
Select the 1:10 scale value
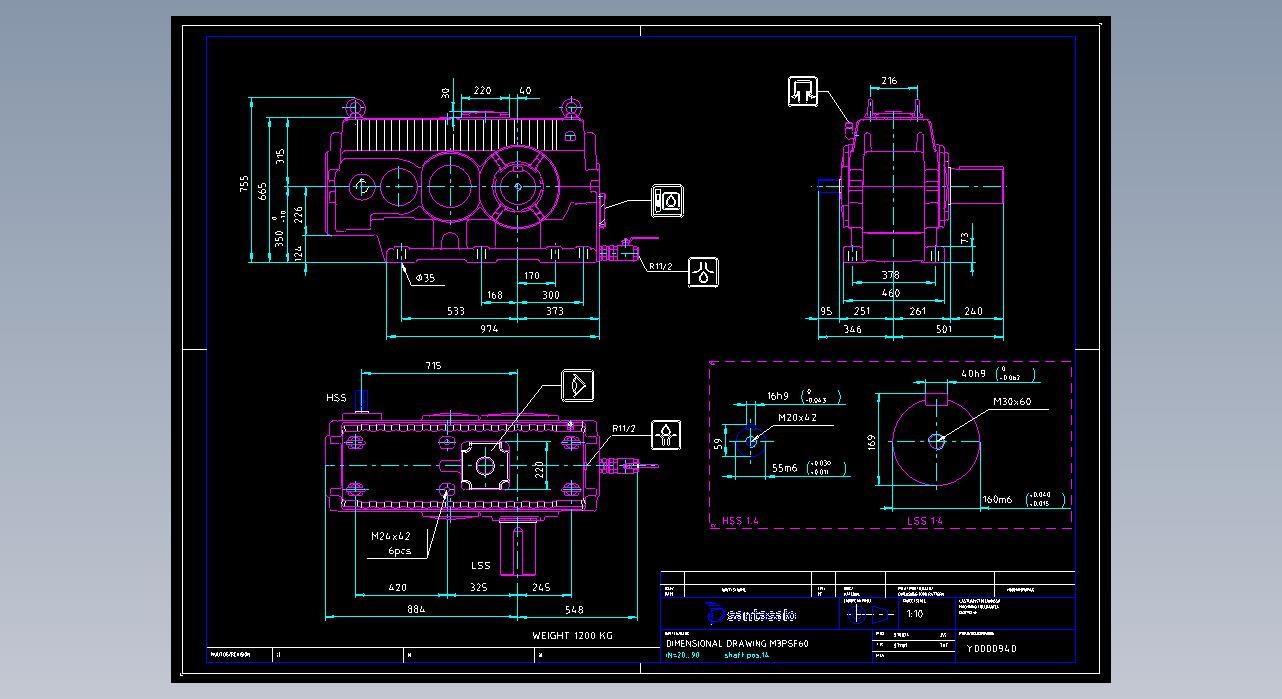(914, 614)
